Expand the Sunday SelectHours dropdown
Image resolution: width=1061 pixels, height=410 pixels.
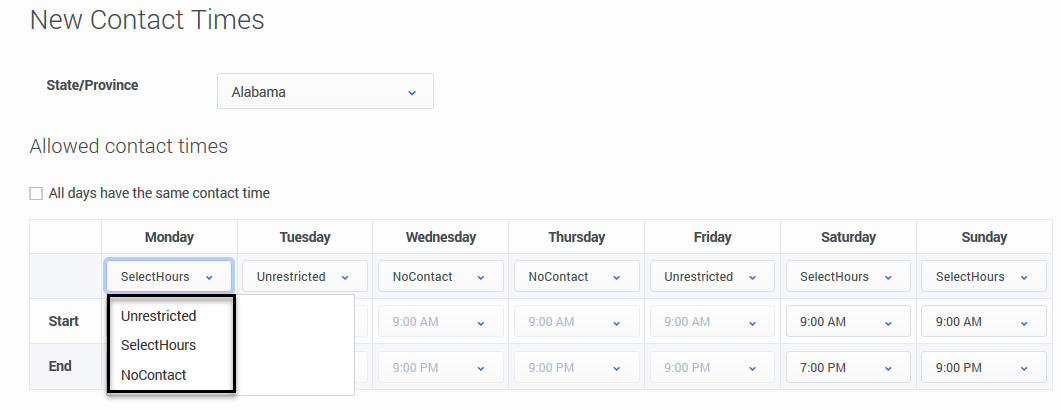983,277
